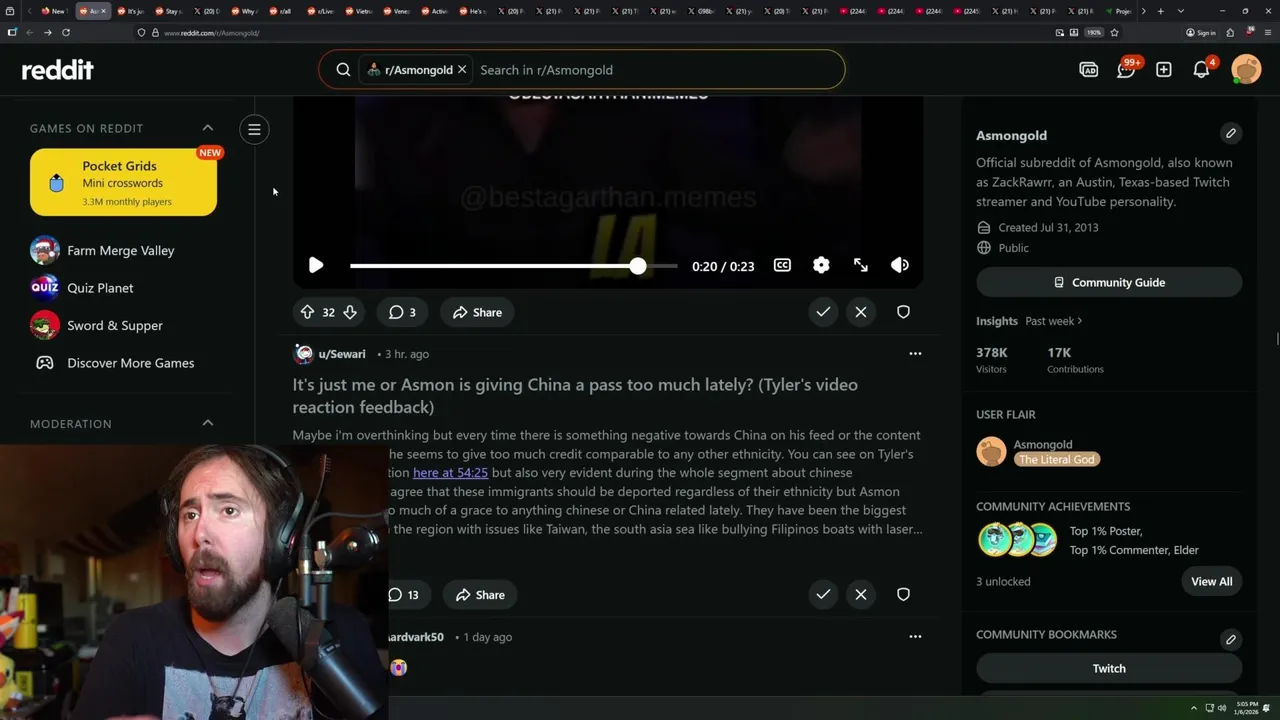Open the user flair avatar
The height and width of the screenshot is (720, 1280).
[992, 452]
